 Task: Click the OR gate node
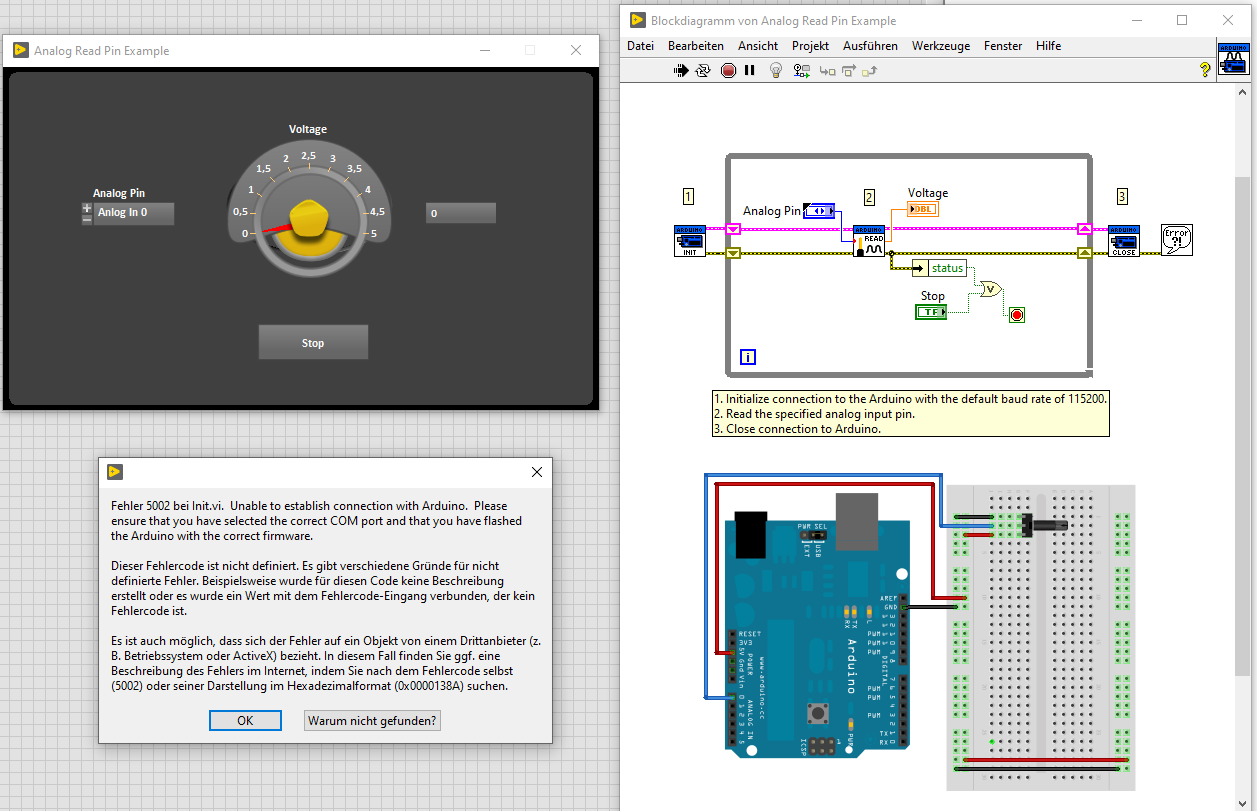click(x=990, y=289)
